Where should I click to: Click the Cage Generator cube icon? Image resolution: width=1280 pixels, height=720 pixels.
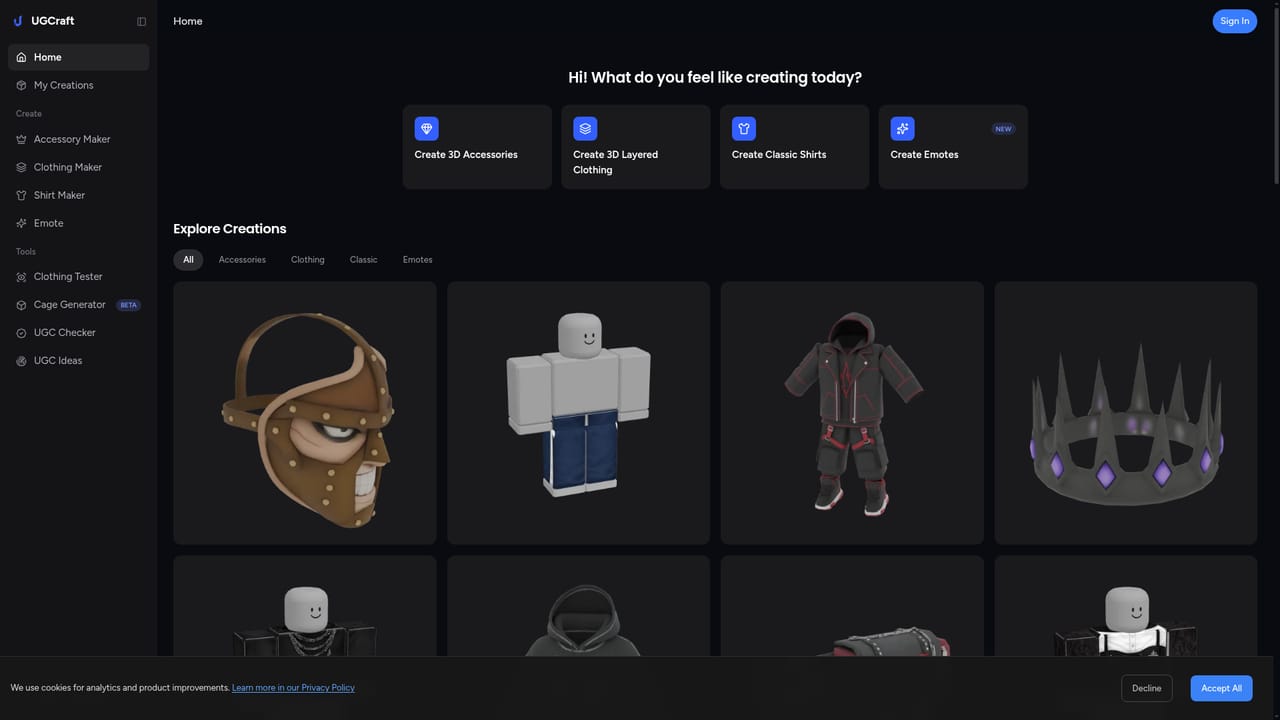point(21,305)
